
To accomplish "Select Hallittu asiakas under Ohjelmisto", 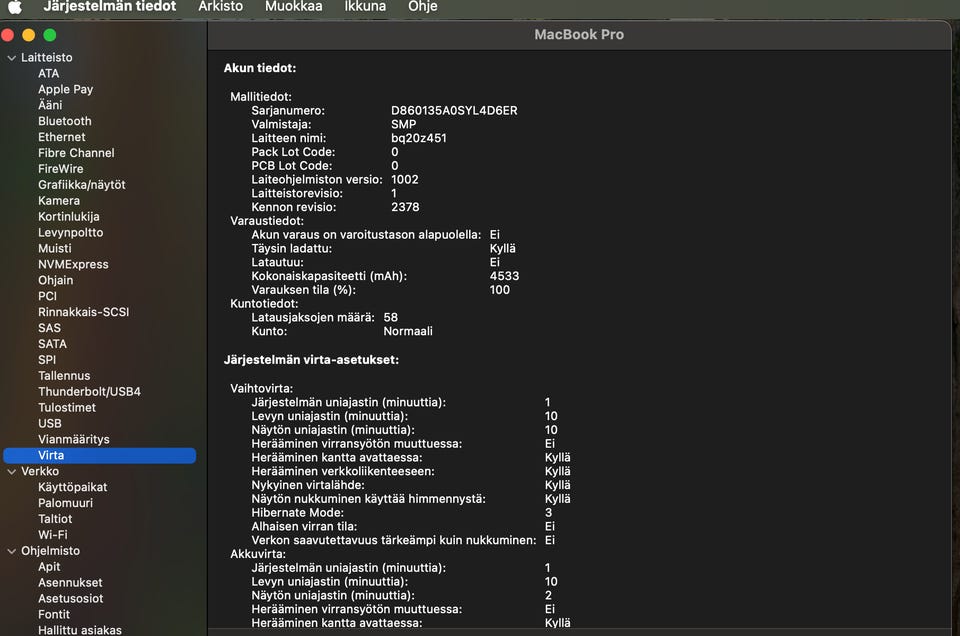I will click(x=80, y=630).
